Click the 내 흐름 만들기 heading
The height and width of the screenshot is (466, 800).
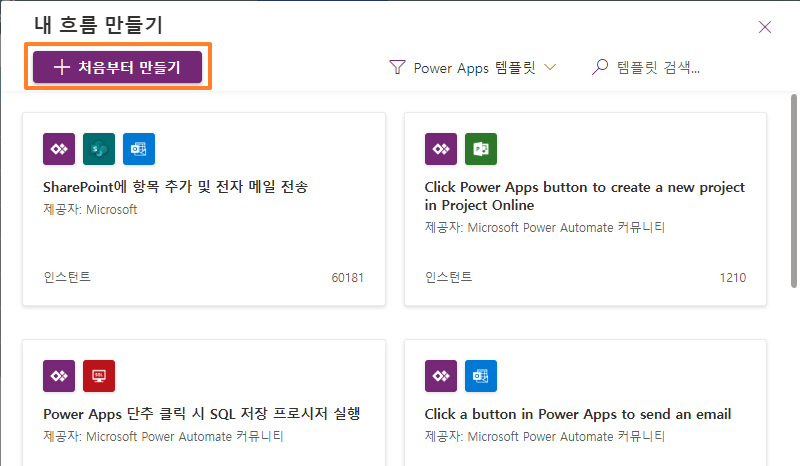tap(98, 24)
